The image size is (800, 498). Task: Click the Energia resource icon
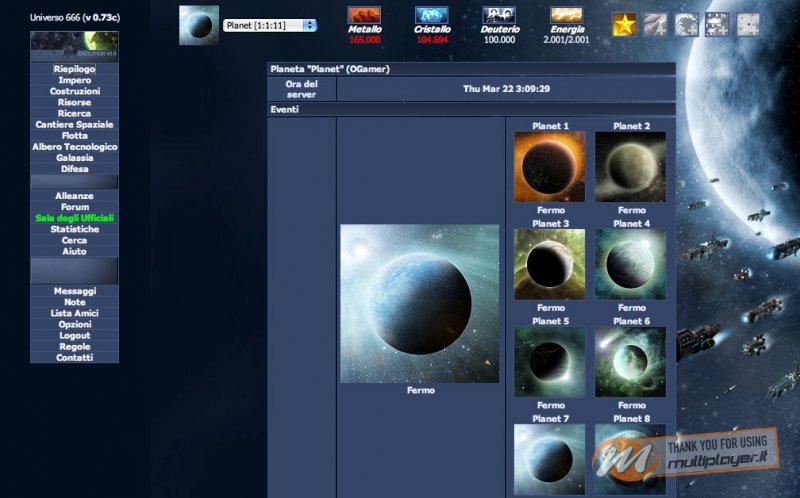coord(566,15)
